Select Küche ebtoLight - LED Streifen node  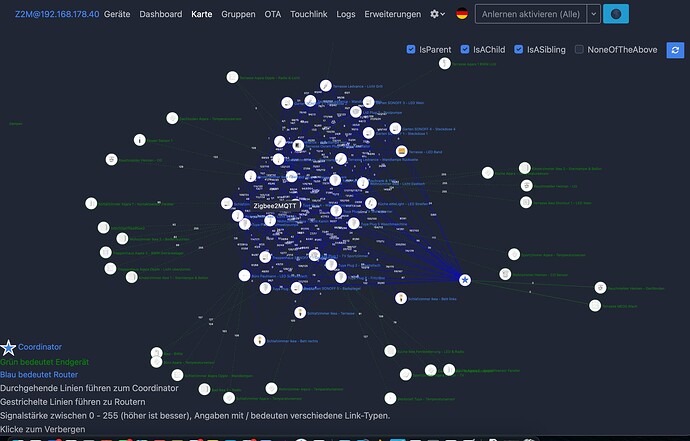click(x=371, y=203)
